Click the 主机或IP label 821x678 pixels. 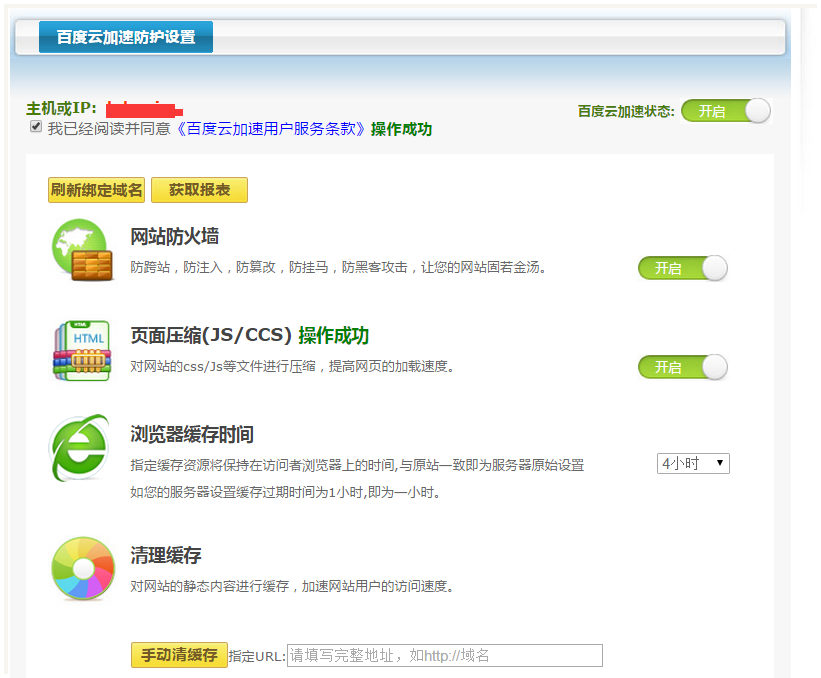[61, 108]
